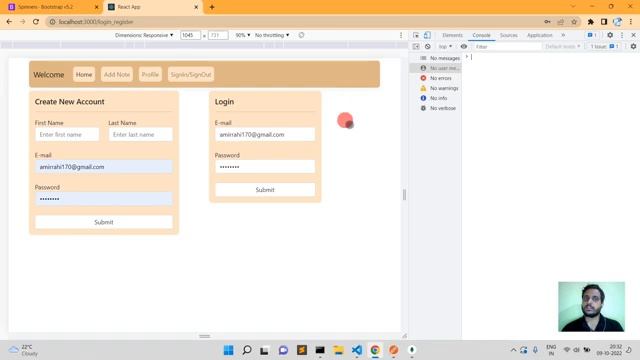Go back in browser history

[x=9, y=22]
